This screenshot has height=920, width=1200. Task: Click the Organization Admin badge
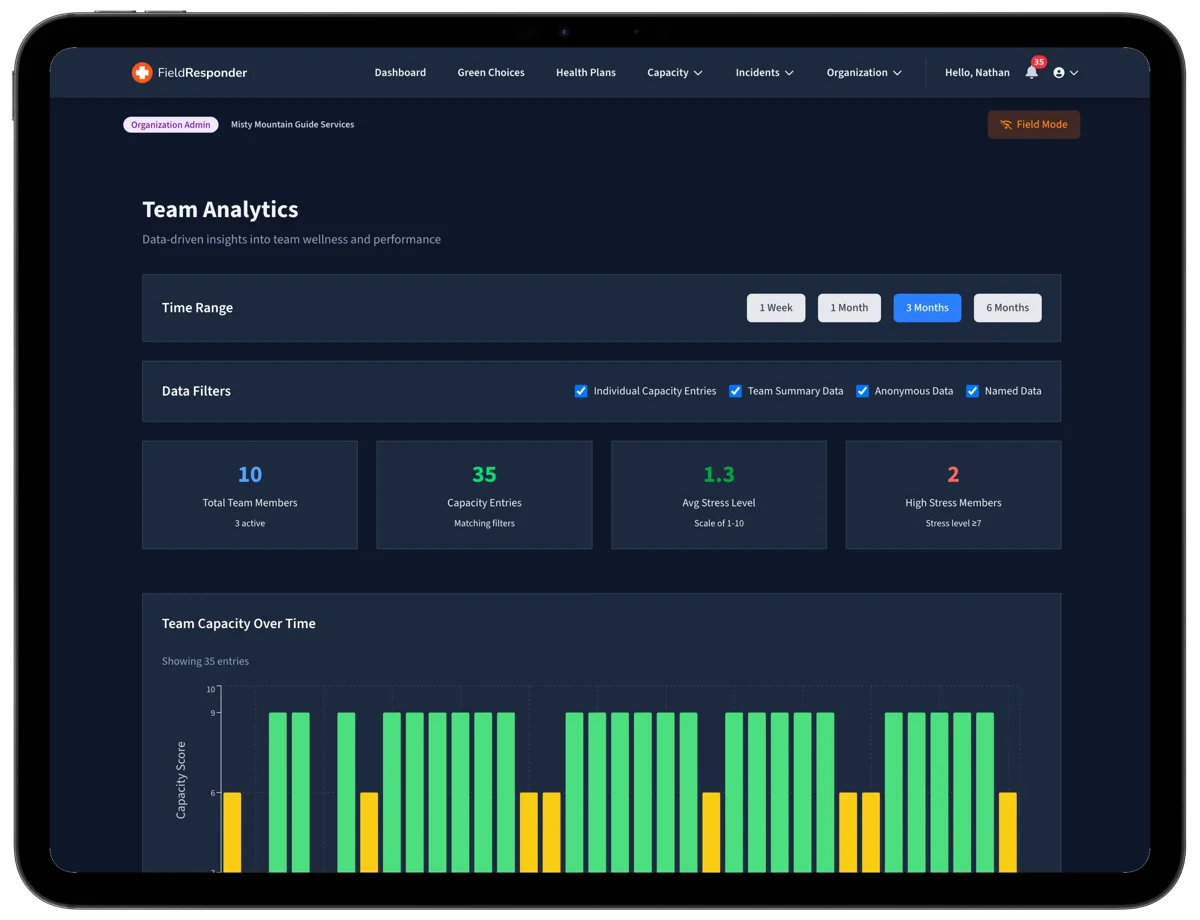[x=170, y=124]
